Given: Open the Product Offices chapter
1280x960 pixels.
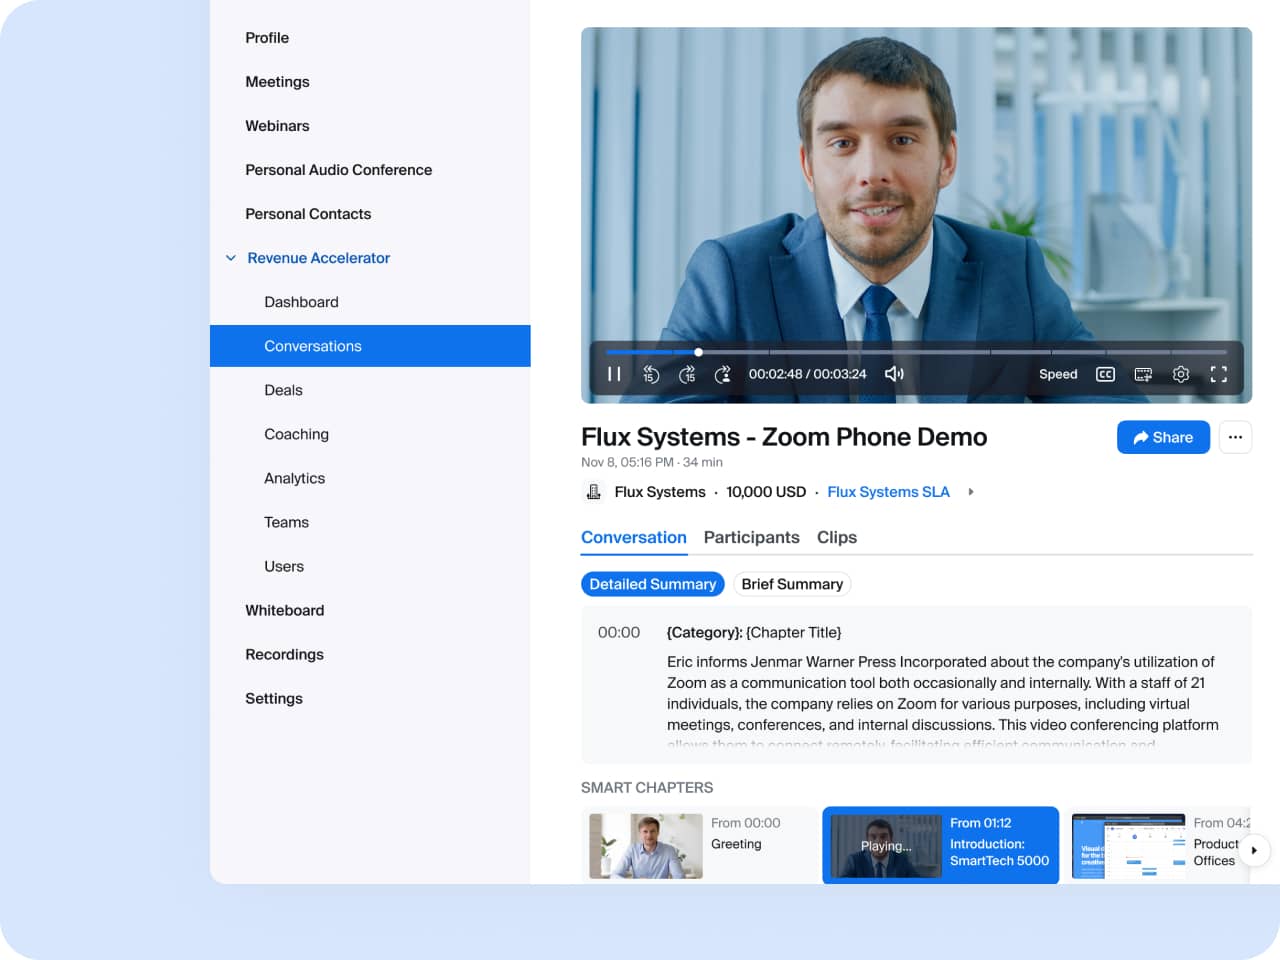Looking at the screenshot, I should click(x=1160, y=845).
